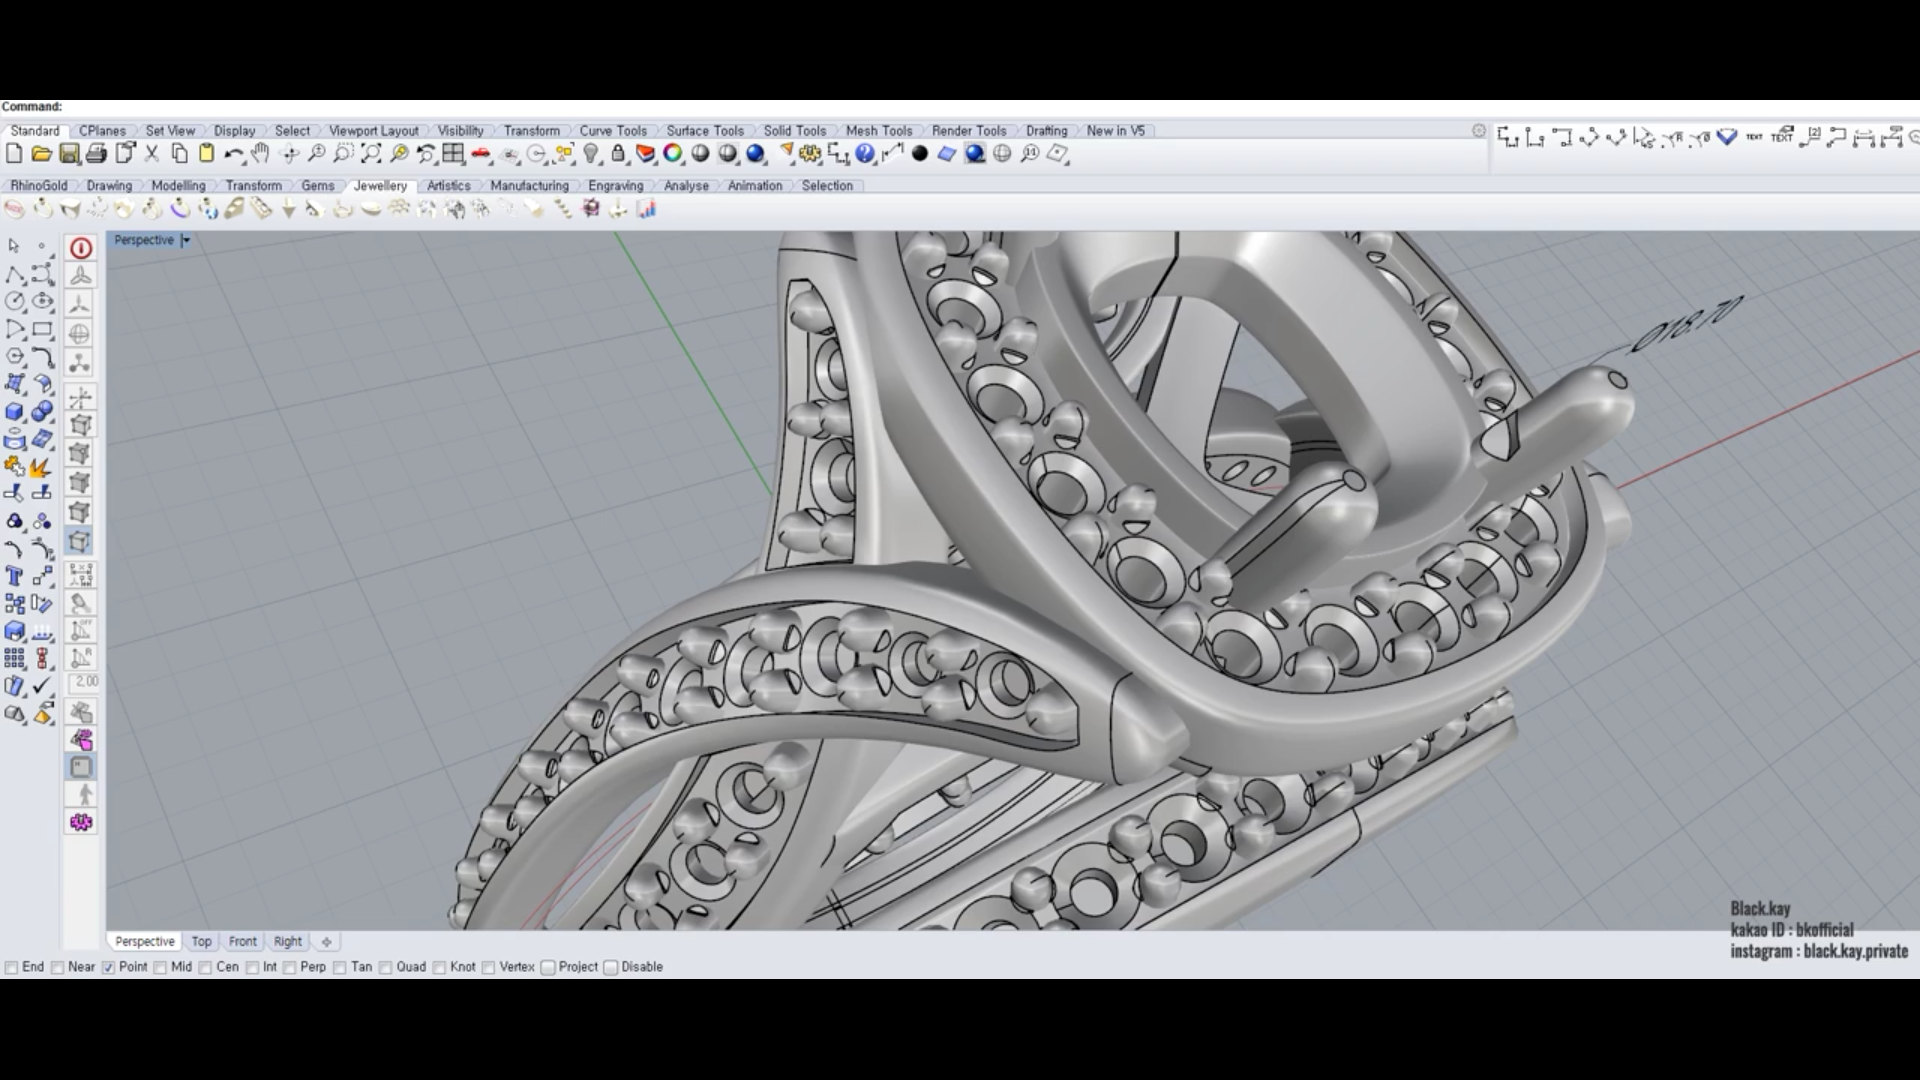Image resolution: width=1920 pixels, height=1080 pixels.
Task: Open the toolbar options gear dropdown
Action: [1479, 131]
